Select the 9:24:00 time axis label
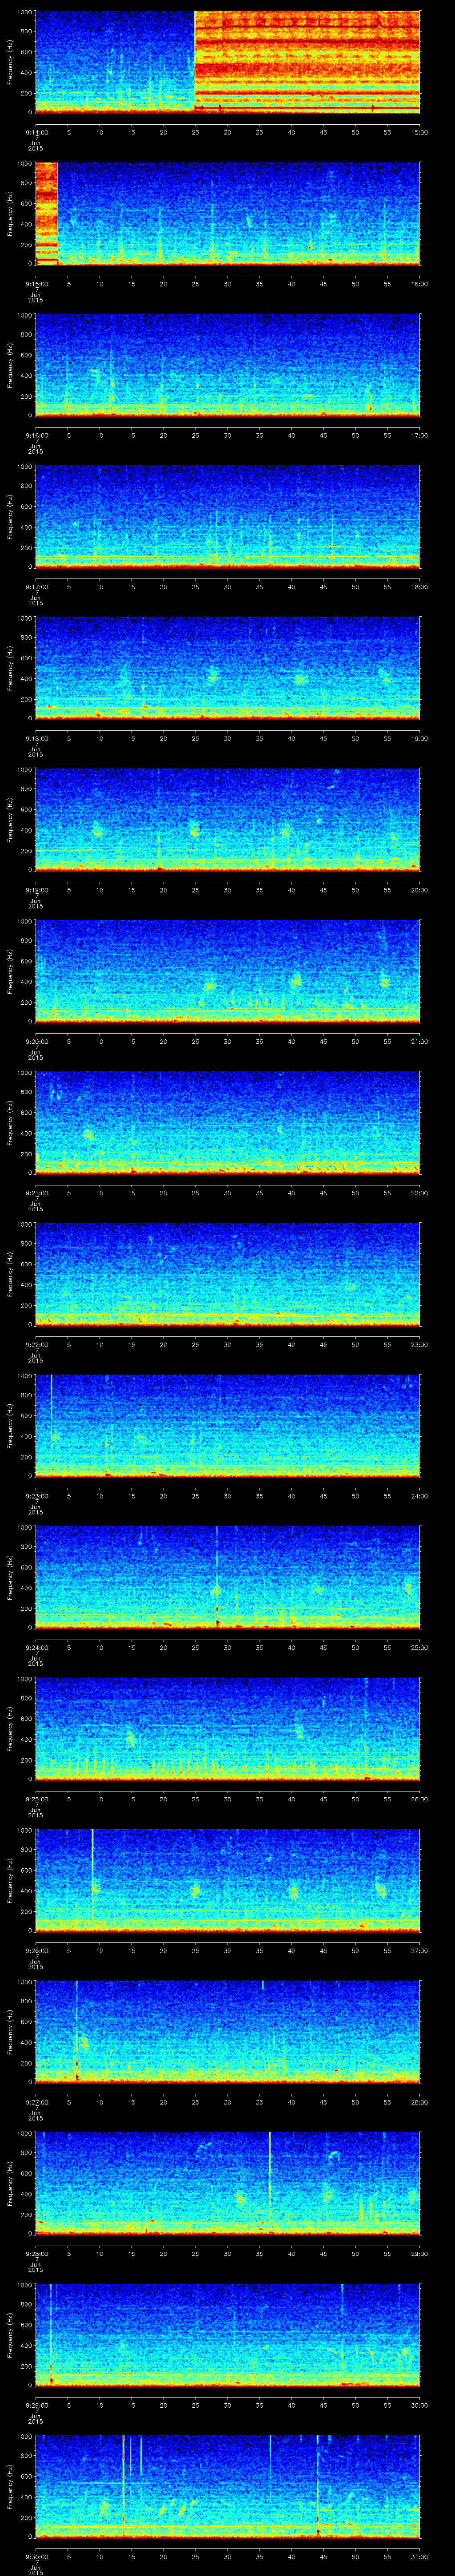This screenshot has height=2576, width=455. tap(36, 1647)
